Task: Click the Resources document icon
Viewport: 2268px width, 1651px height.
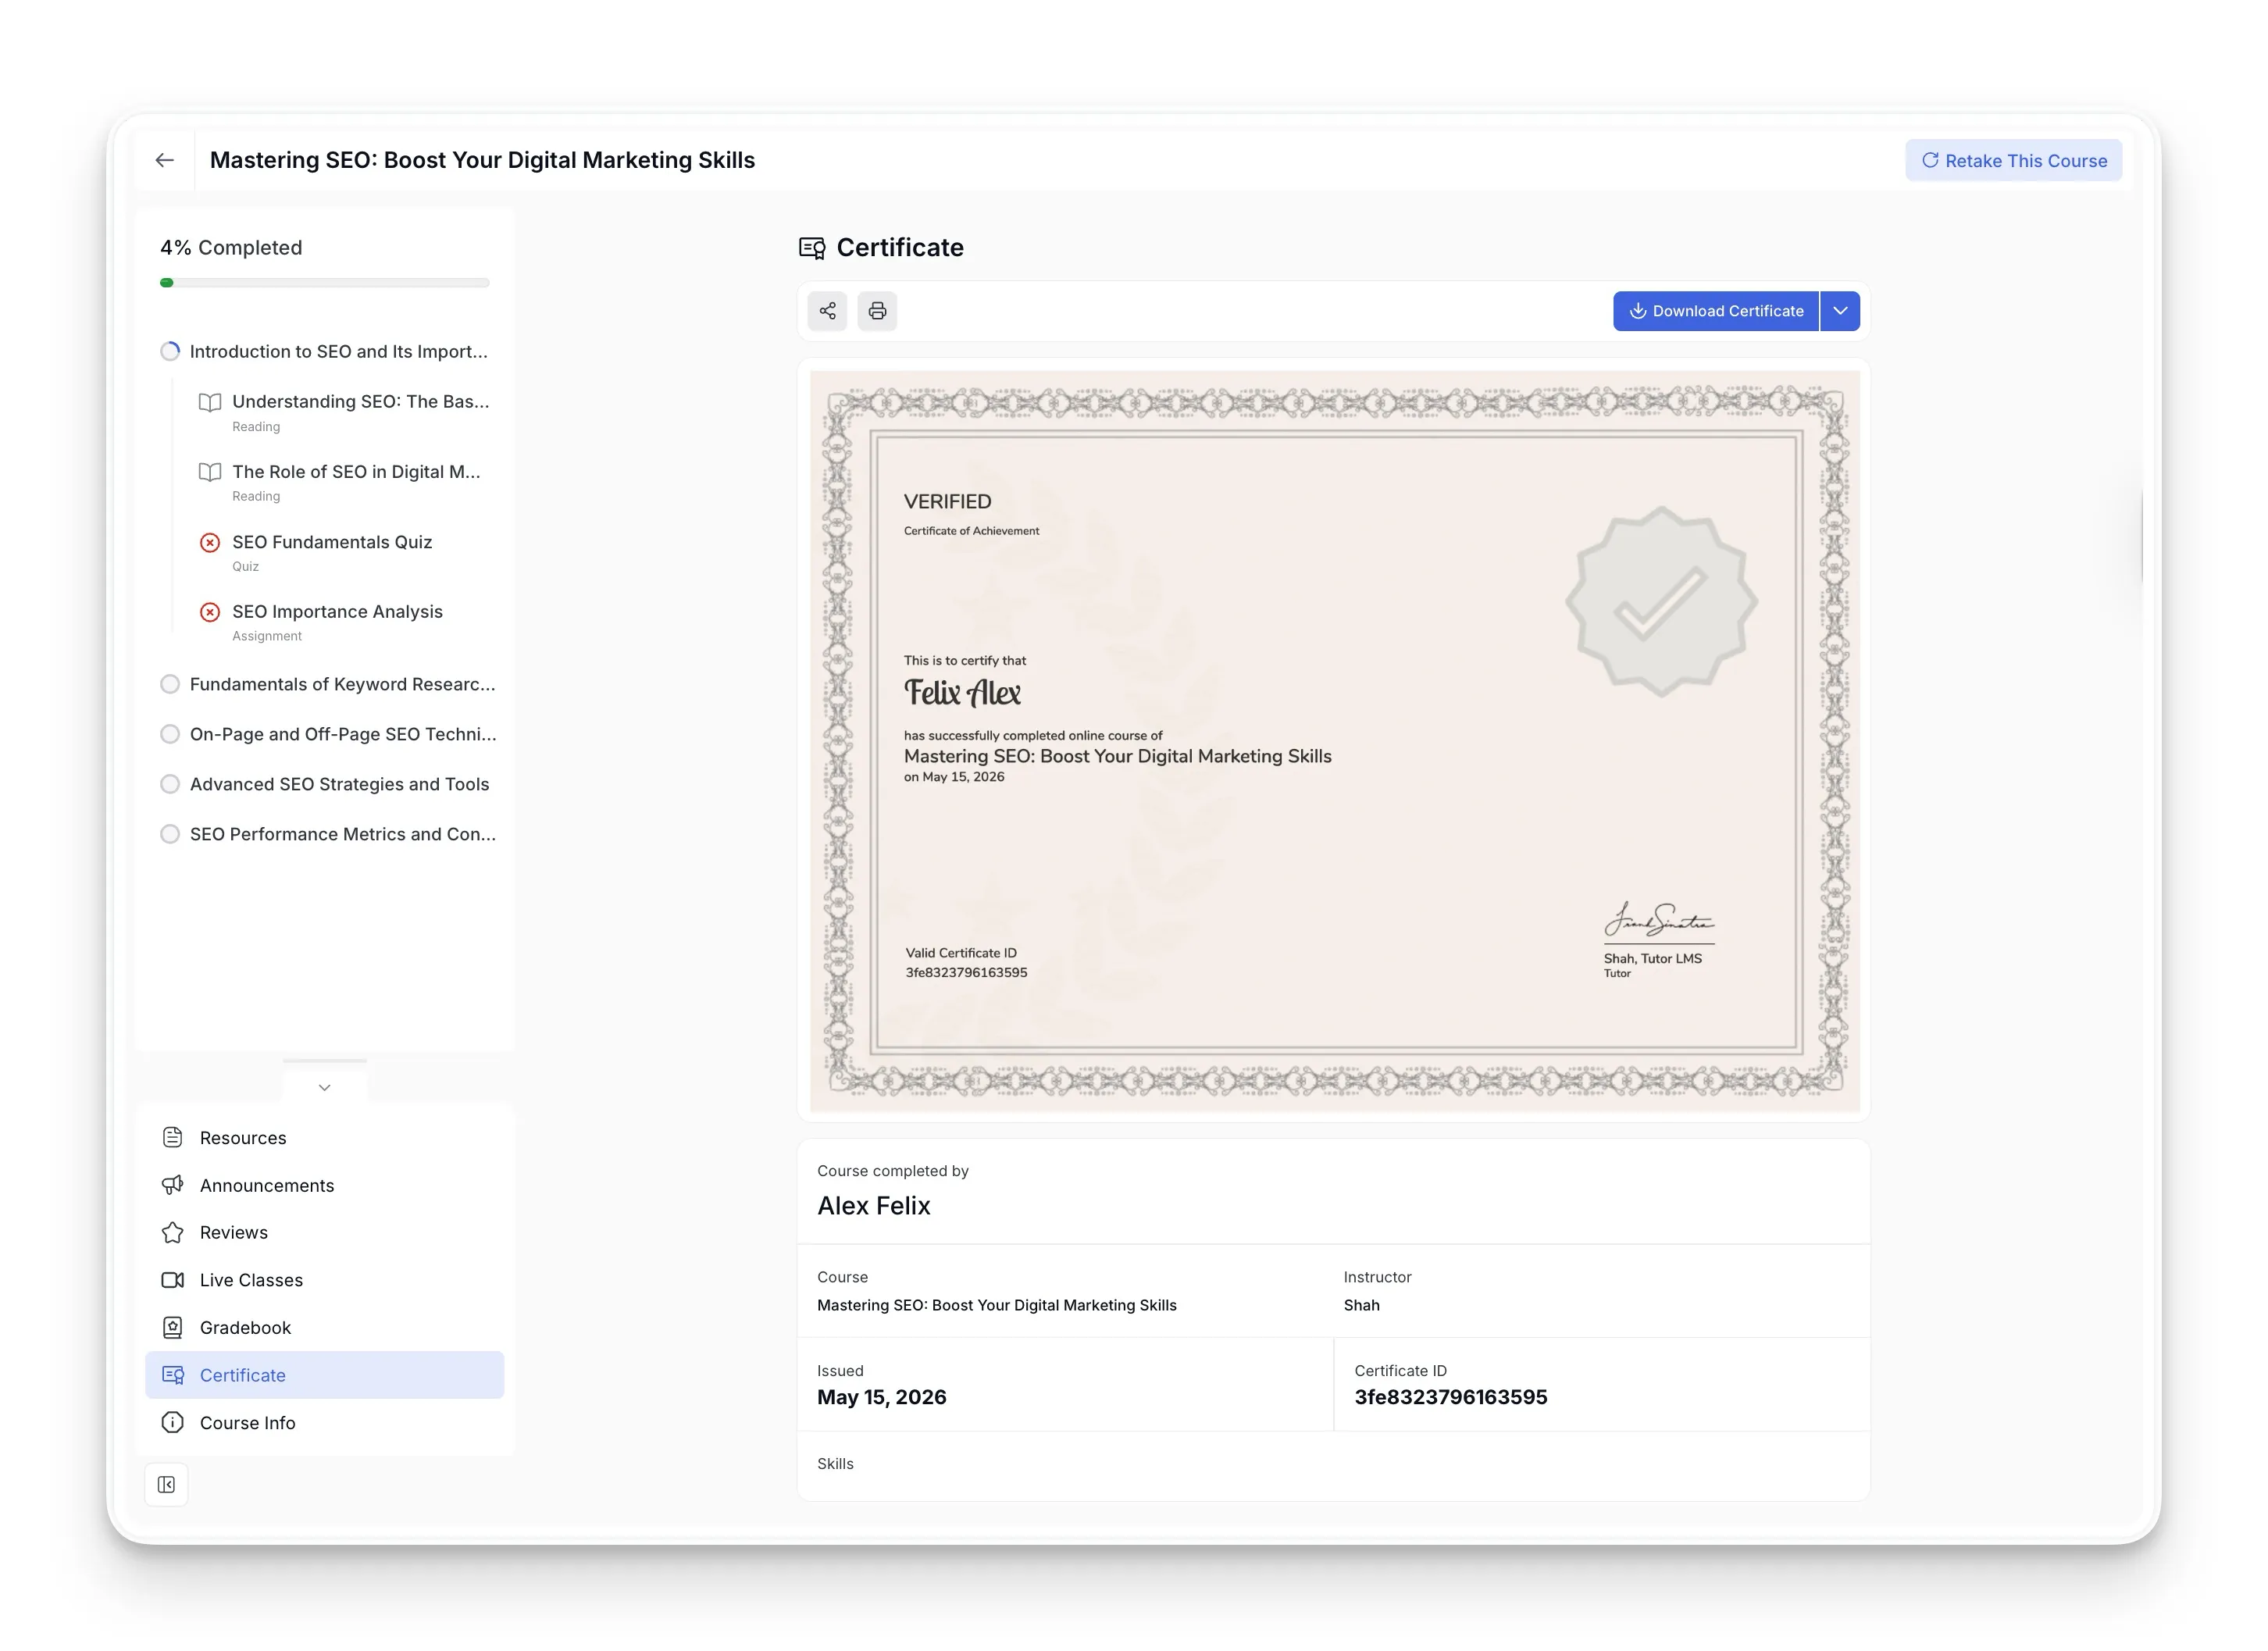Action: click(172, 1137)
